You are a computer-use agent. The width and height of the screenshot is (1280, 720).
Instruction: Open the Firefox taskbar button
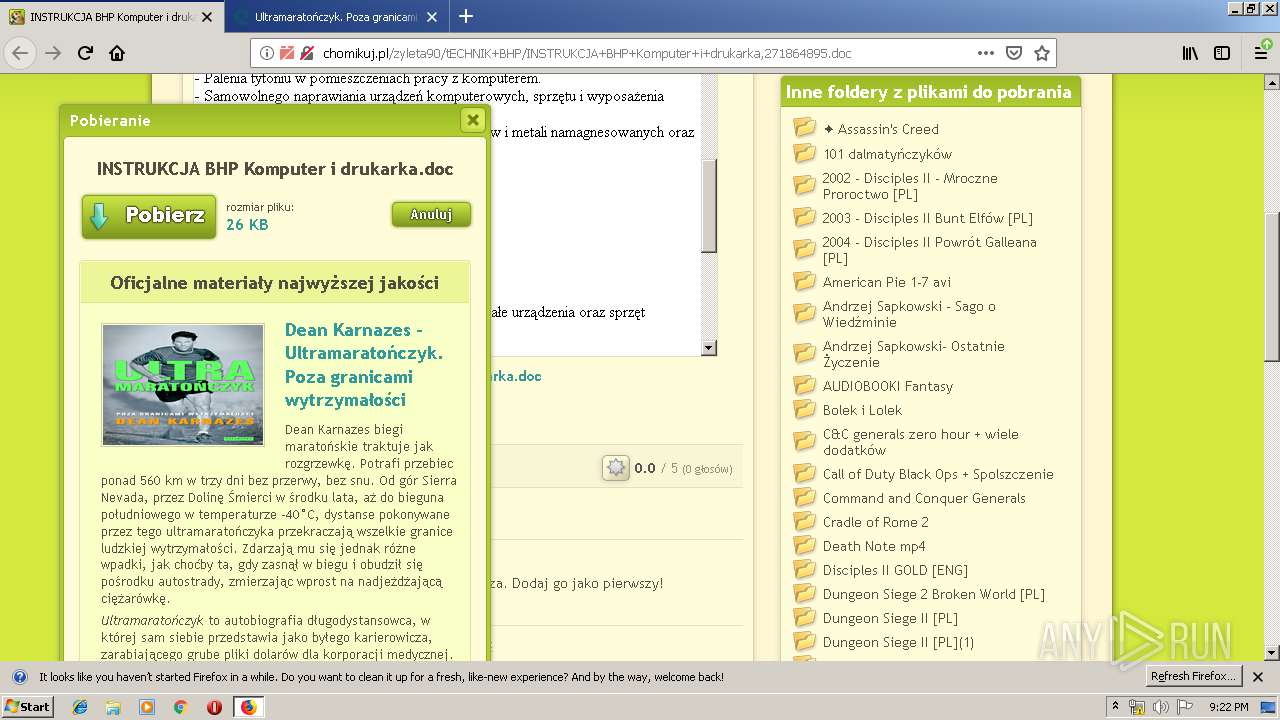point(248,707)
